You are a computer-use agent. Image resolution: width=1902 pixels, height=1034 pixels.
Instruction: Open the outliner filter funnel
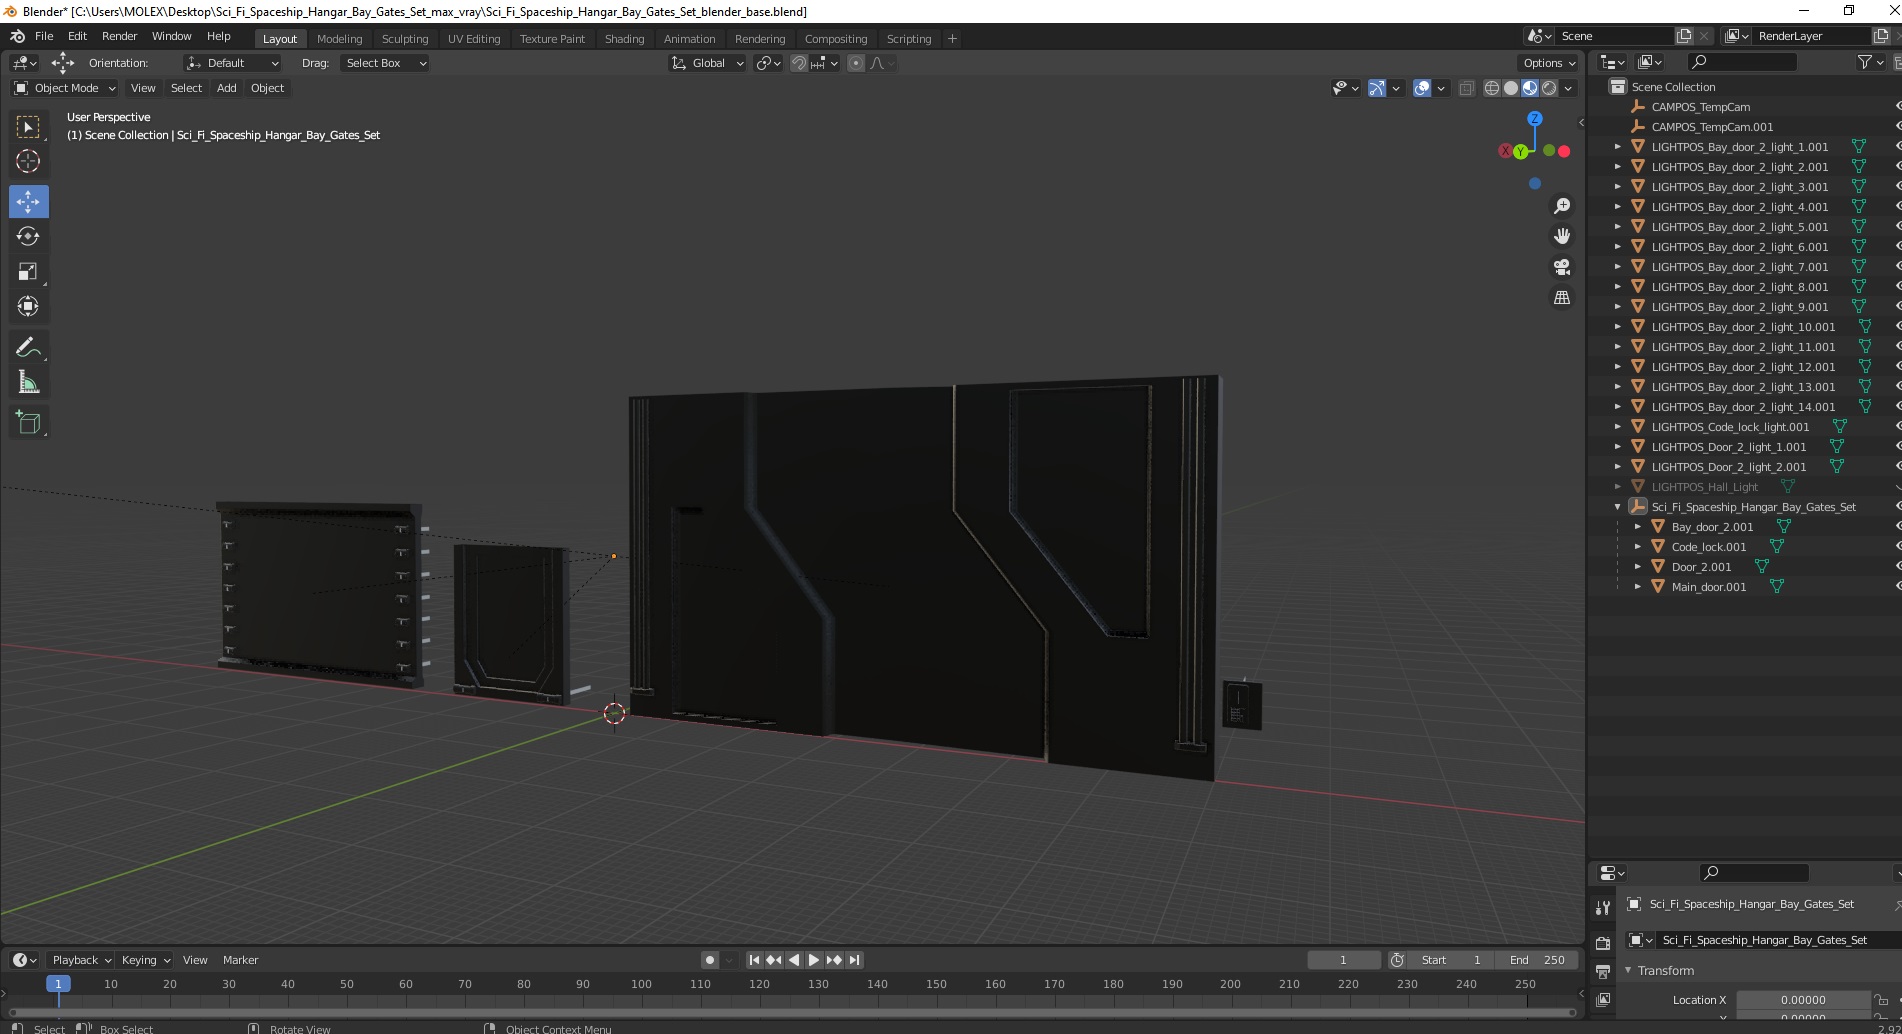(x=1864, y=62)
